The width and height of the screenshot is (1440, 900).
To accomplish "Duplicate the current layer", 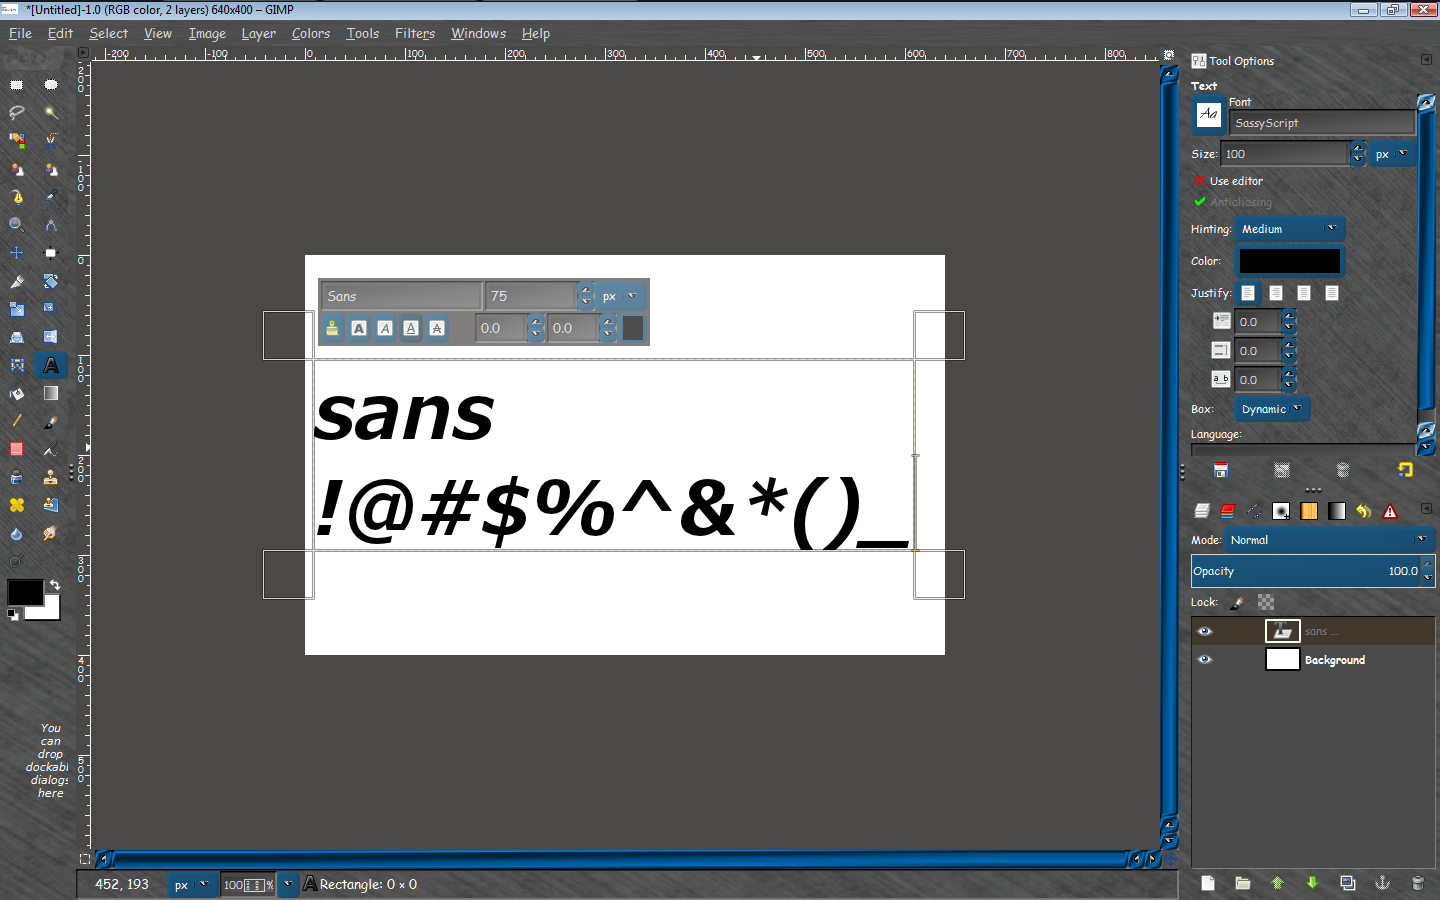I will [x=1347, y=883].
